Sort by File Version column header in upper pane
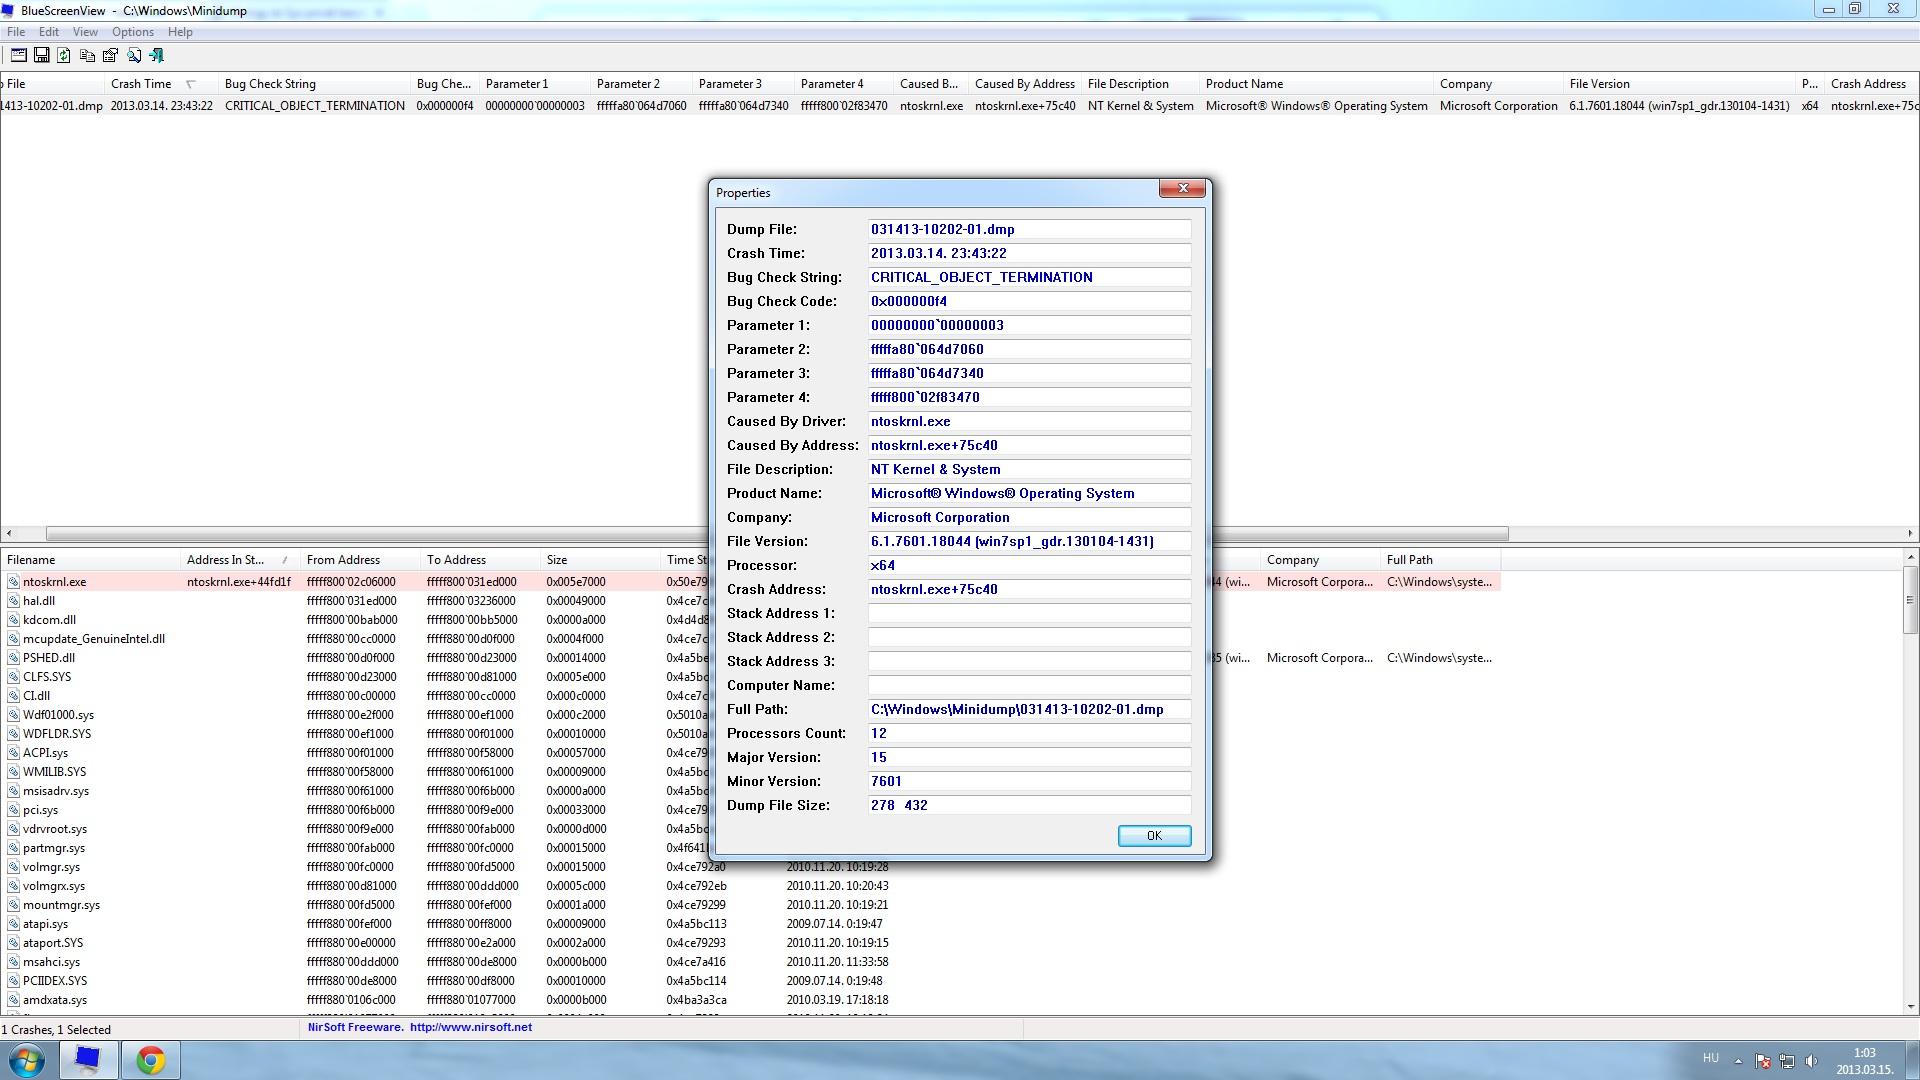 click(x=1680, y=84)
